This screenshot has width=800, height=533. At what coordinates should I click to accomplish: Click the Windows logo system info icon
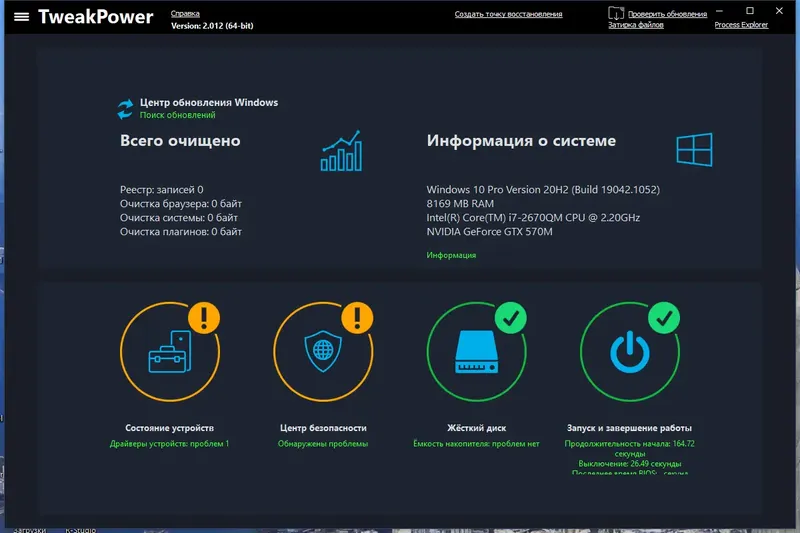tap(694, 149)
